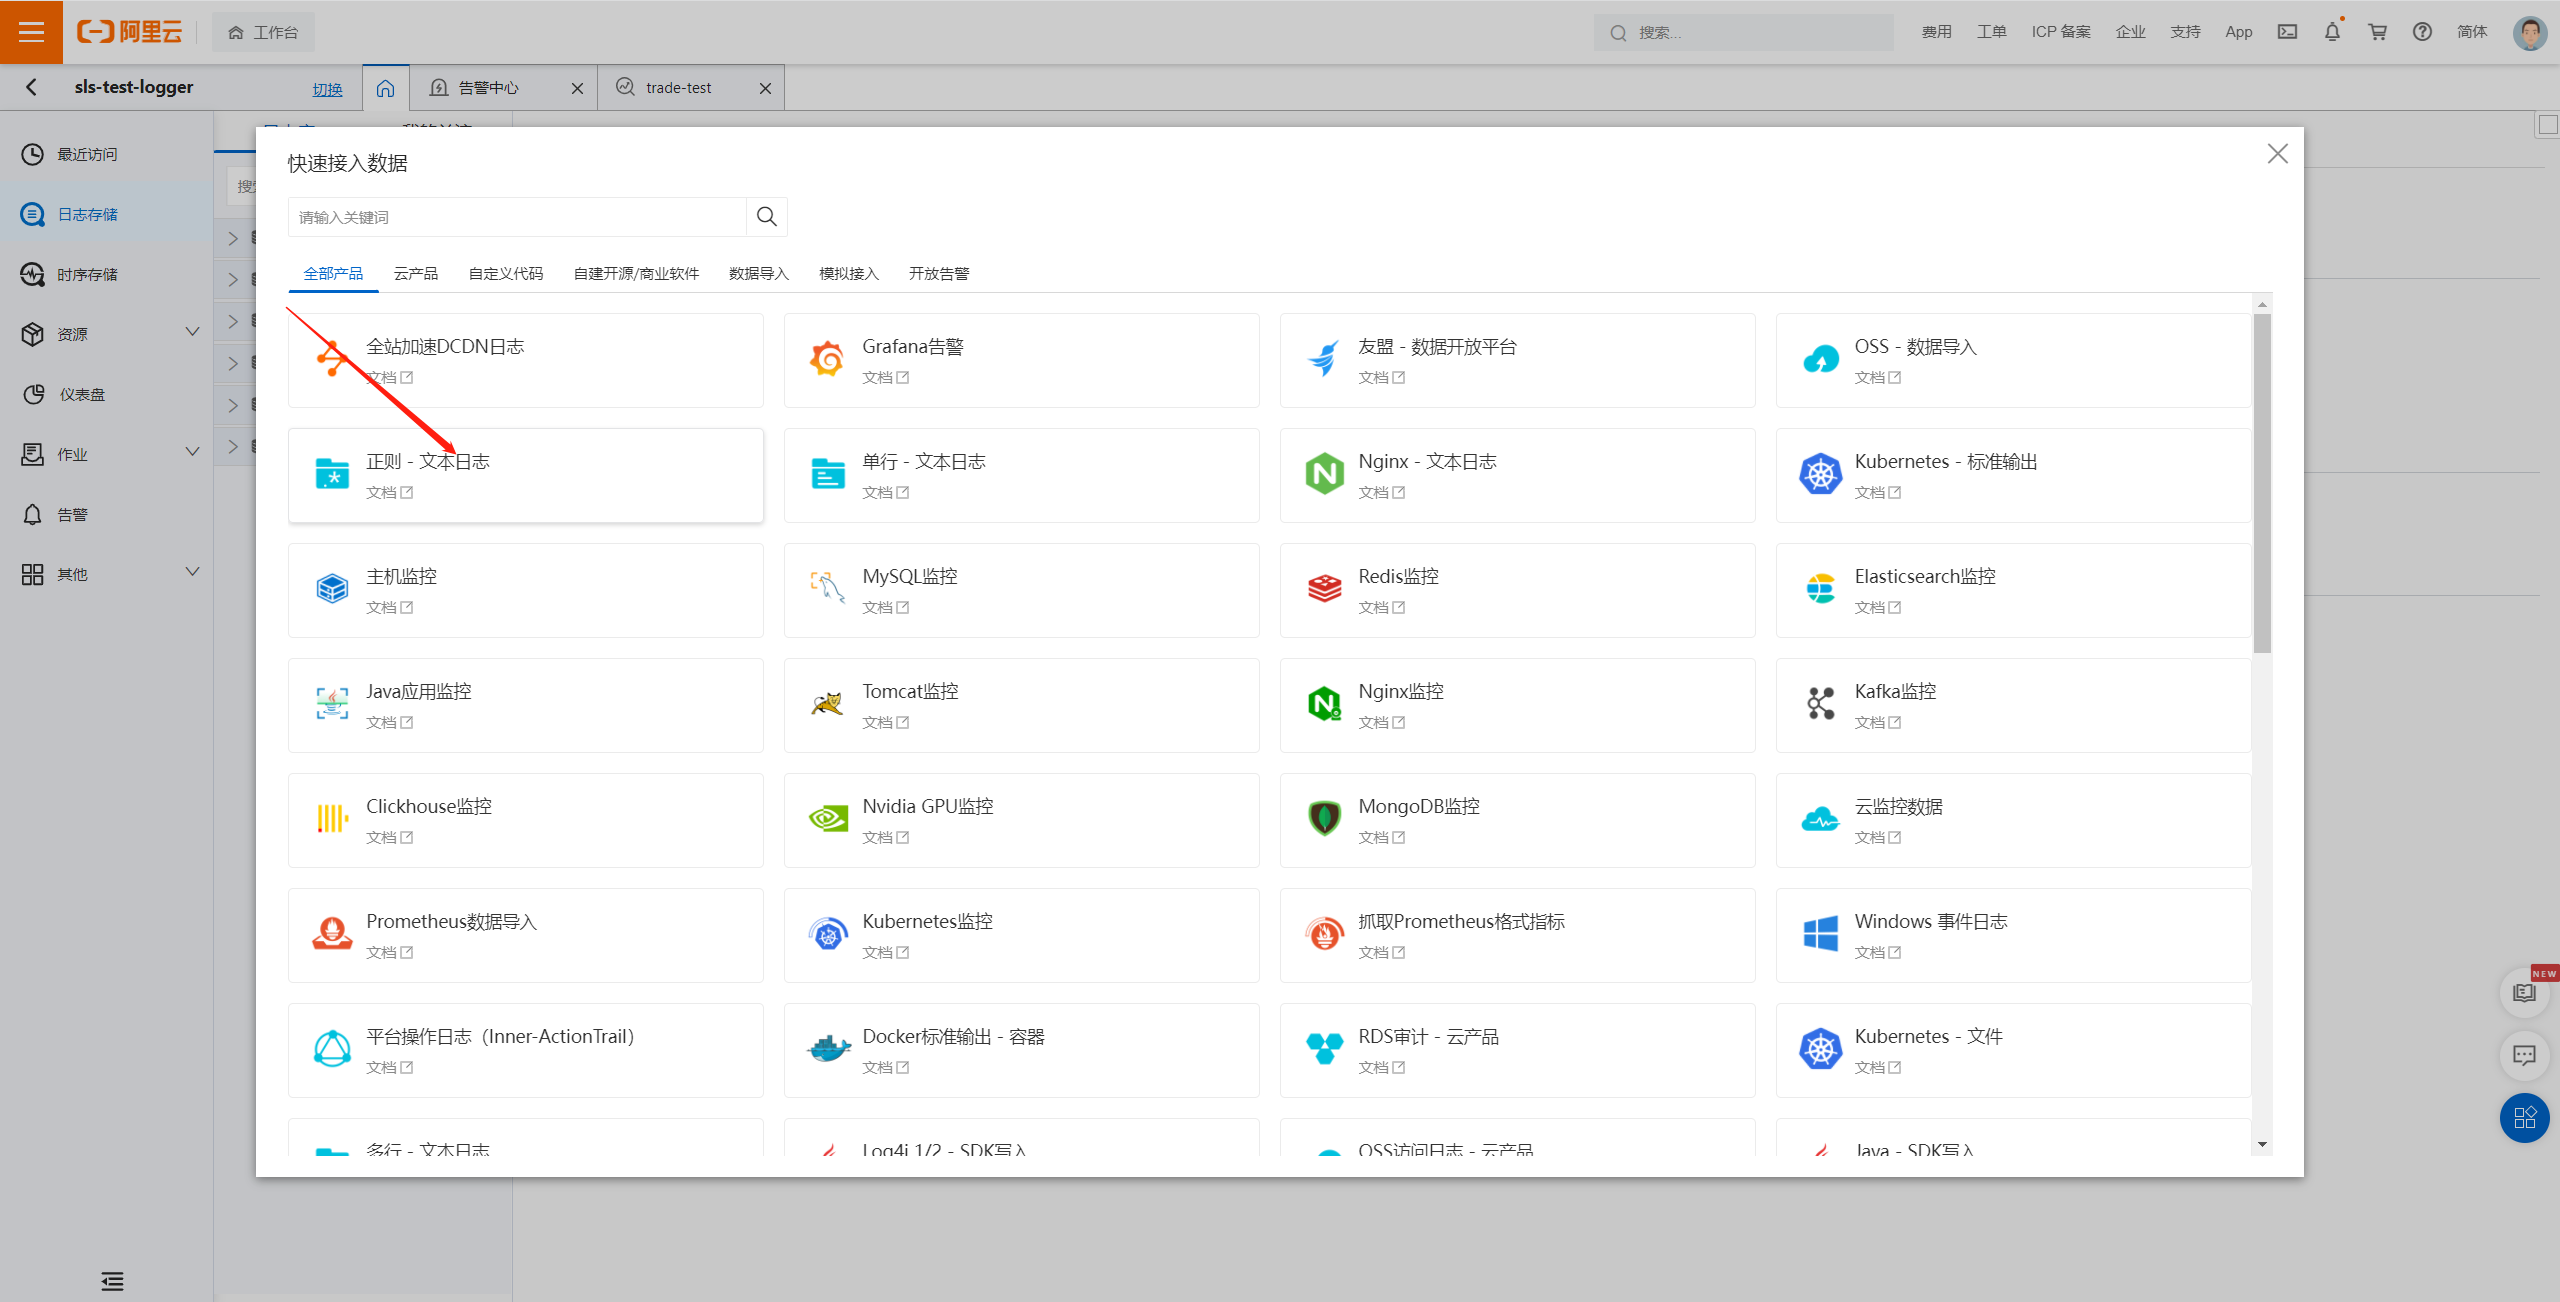Select the Kubernetes 标准输出 icon
Viewport: 2560px width, 1302px height.
pyautogui.click(x=1820, y=474)
